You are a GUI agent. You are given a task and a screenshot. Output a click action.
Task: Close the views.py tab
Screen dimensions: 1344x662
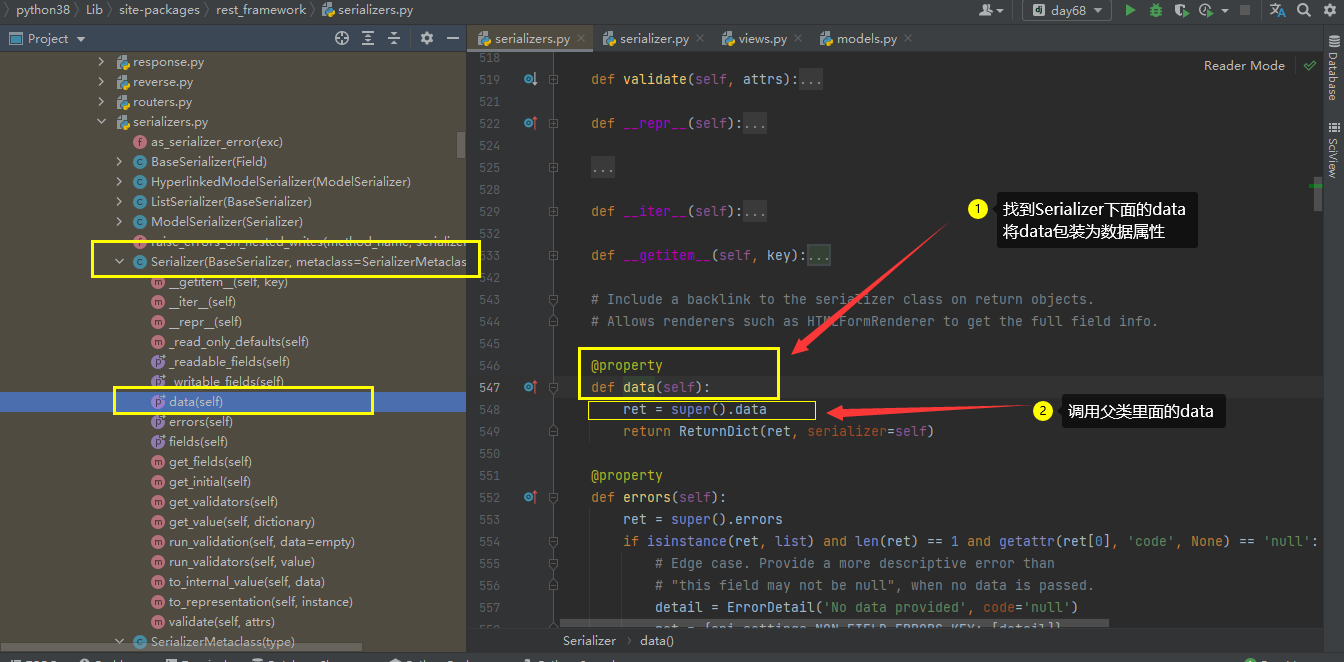(x=799, y=38)
